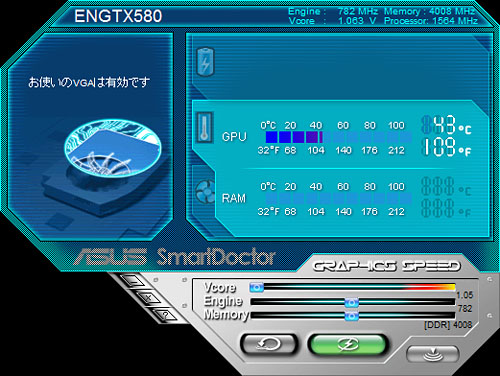The width and height of the screenshot is (500, 376).
Task: Click the Vcore slider handle
Action: pyautogui.click(x=256, y=287)
